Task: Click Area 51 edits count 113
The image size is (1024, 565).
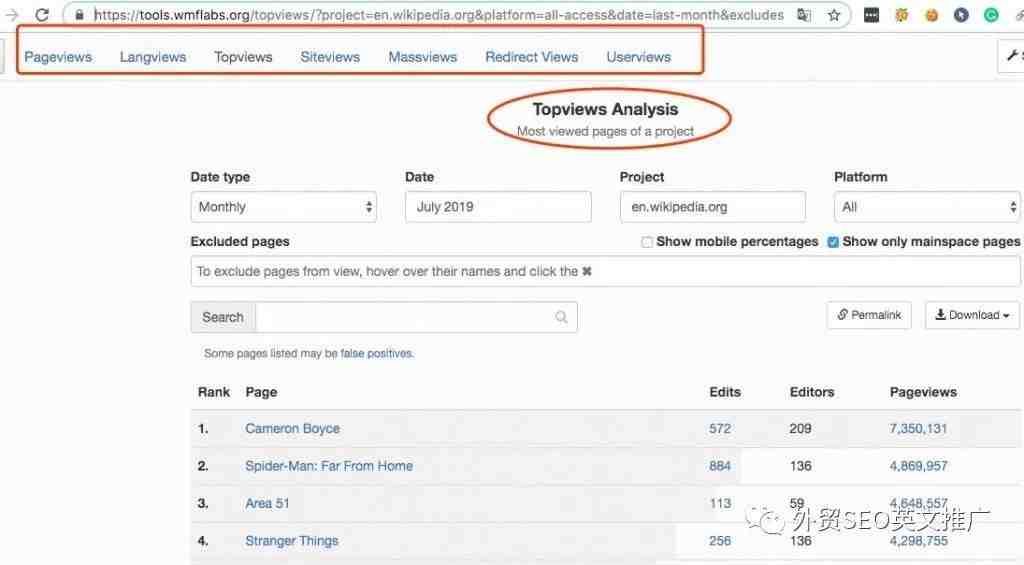Action: pyautogui.click(x=720, y=503)
